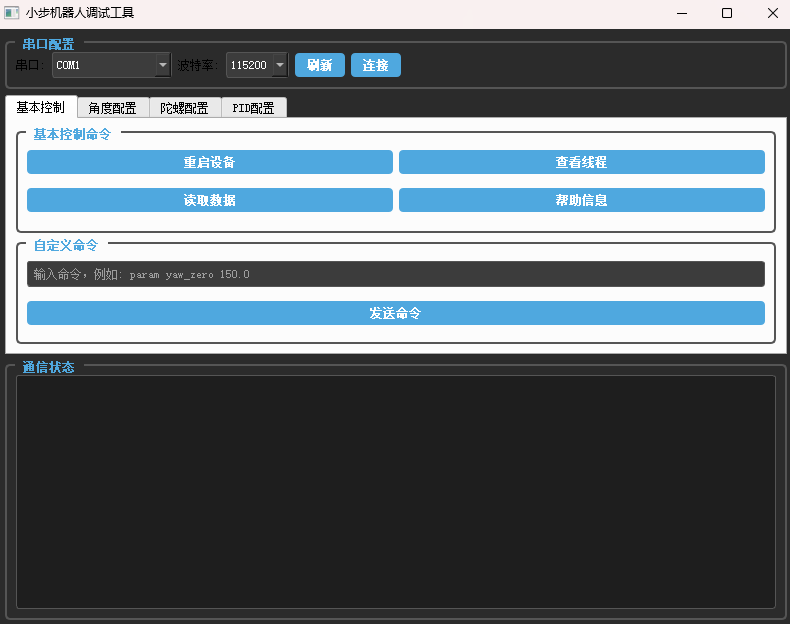Click the 帮助信息 button
Screen dimensions: 790x624
click(581, 200)
